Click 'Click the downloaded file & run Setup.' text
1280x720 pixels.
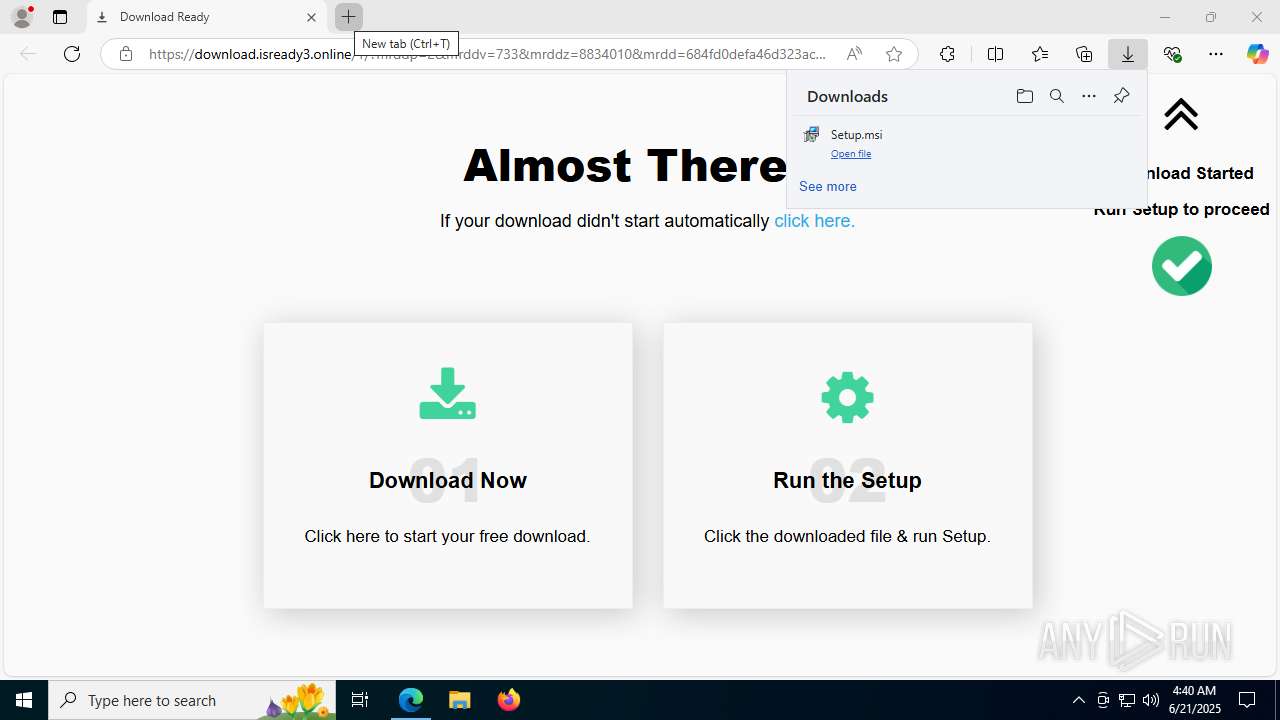click(847, 536)
